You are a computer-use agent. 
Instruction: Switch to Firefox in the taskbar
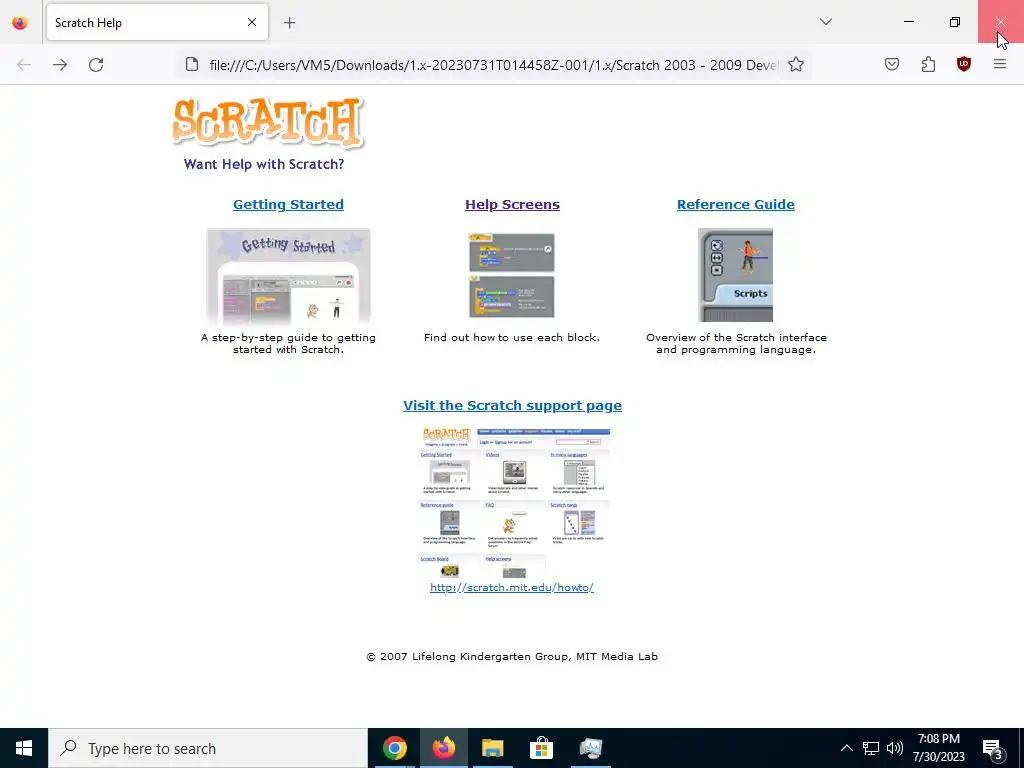pyautogui.click(x=443, y=748)
